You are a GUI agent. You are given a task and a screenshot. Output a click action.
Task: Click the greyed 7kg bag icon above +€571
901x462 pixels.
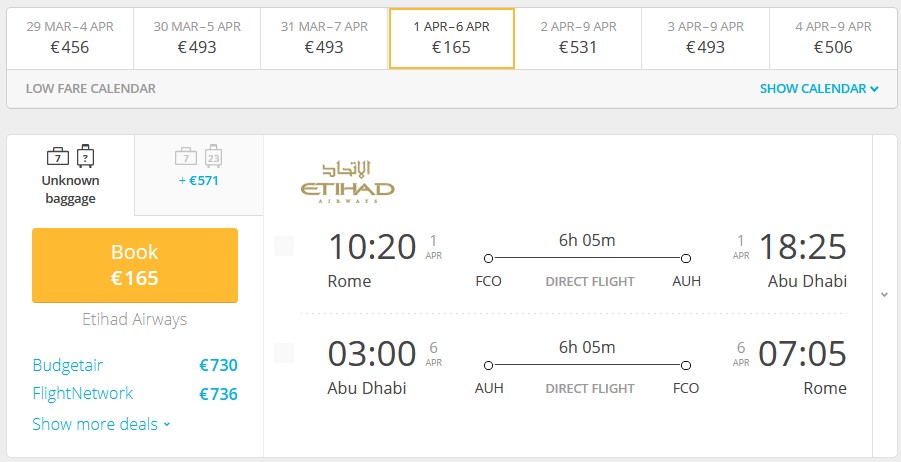click(x=186, y=156)
